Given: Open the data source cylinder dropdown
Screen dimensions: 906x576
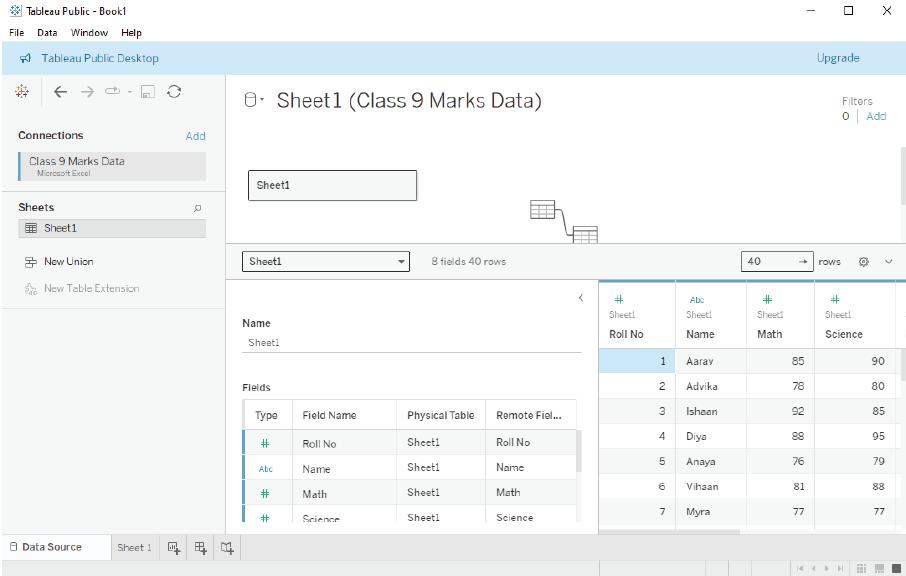Looking at the screenshot, I should point(253,100).
